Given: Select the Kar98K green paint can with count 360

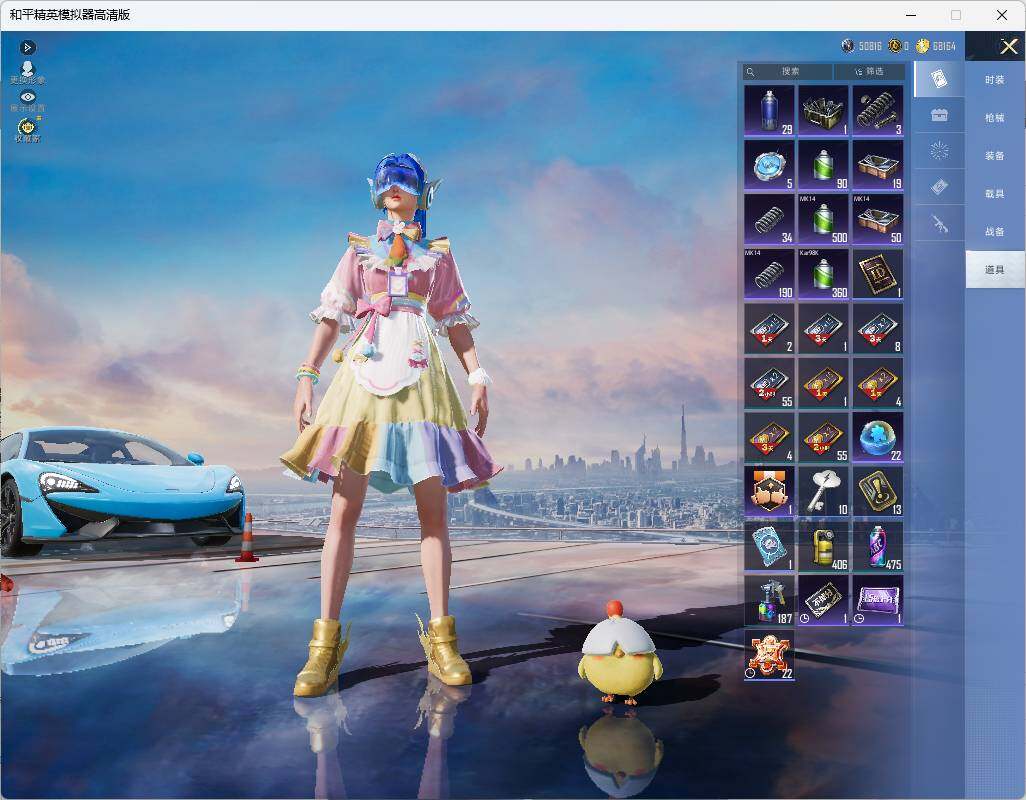Looking at the screenshot, I should pyautogui.click(x=823, y=273).
